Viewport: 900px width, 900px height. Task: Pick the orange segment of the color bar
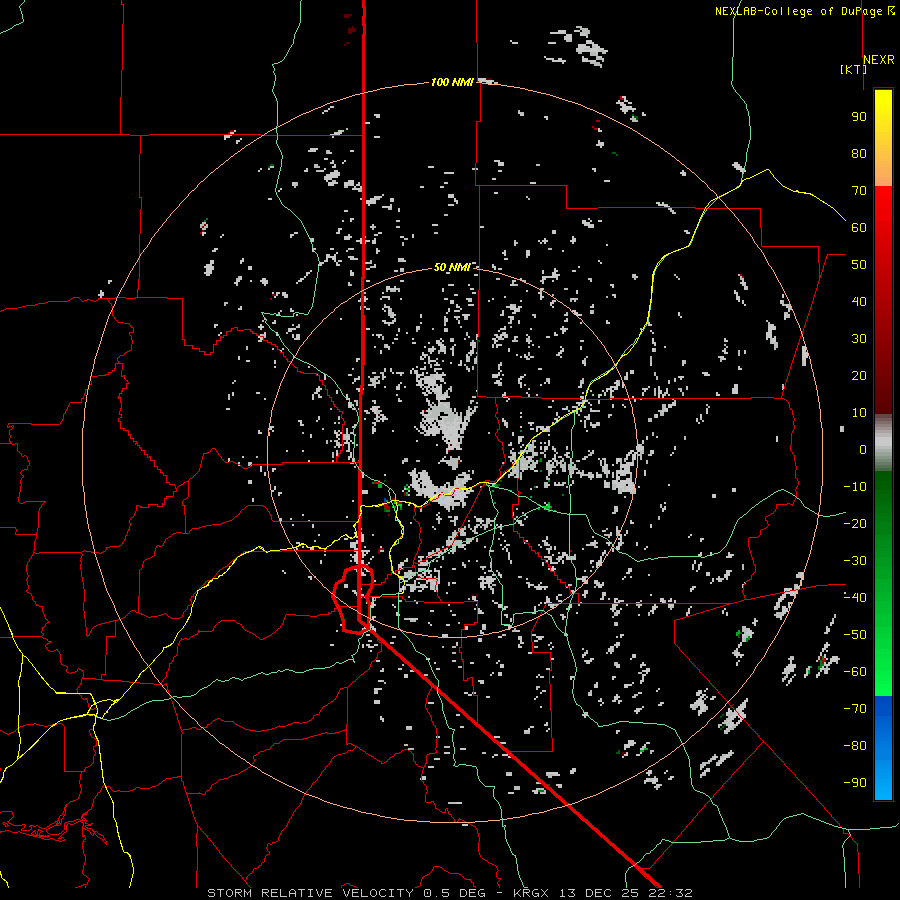(x=883, y=170)
